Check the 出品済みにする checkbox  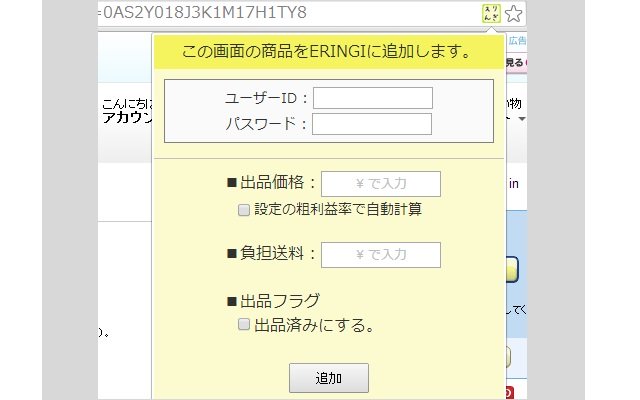[244, 324]
